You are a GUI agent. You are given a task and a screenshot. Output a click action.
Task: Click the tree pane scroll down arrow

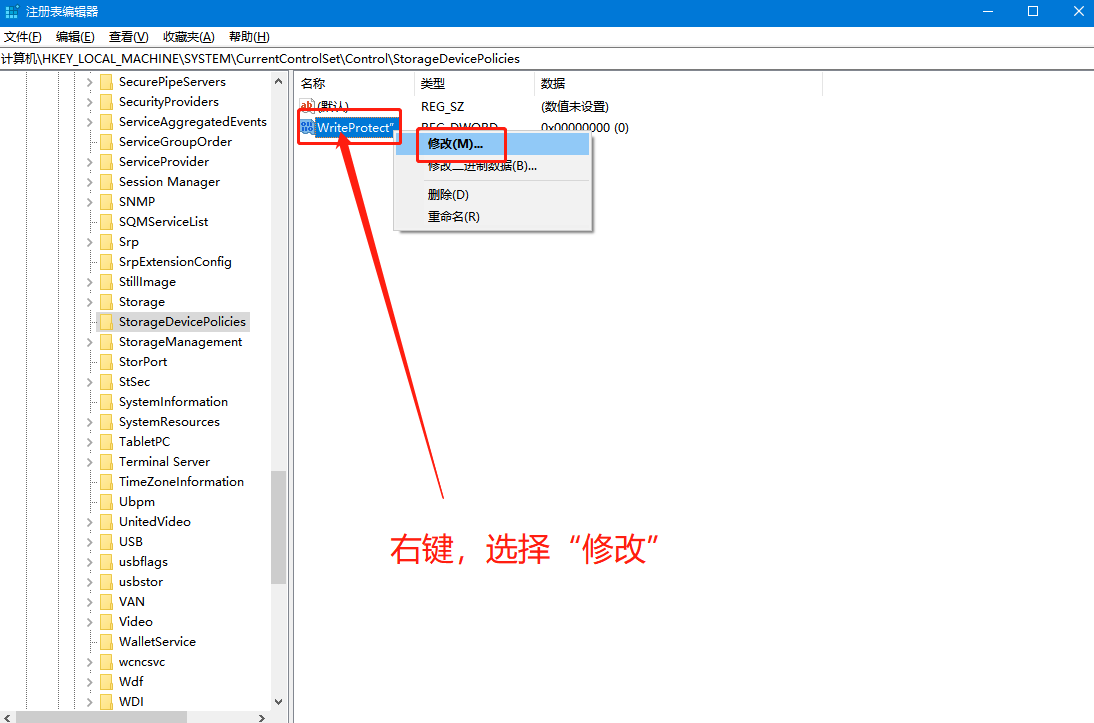[278, 703]
